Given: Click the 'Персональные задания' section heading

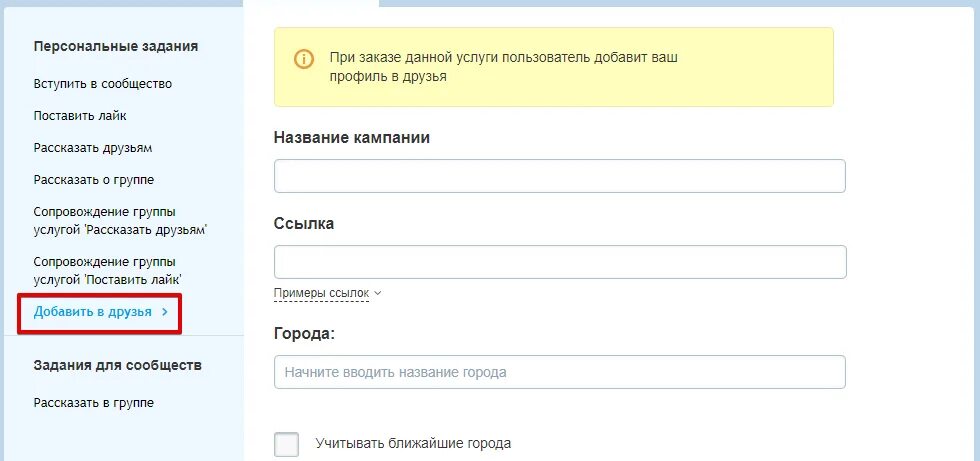Looking at the screenshot, I should 116,46.
